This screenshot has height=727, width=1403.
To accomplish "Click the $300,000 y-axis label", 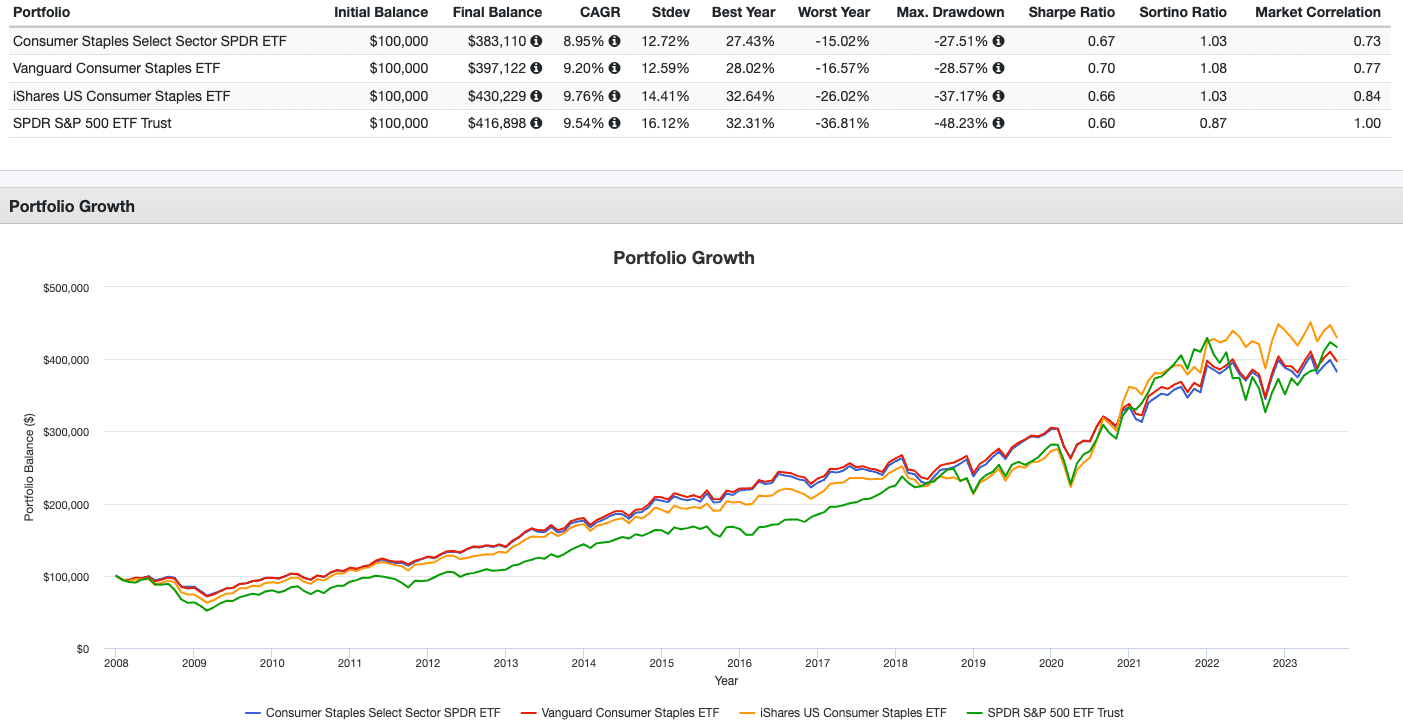I will point(65,432).
